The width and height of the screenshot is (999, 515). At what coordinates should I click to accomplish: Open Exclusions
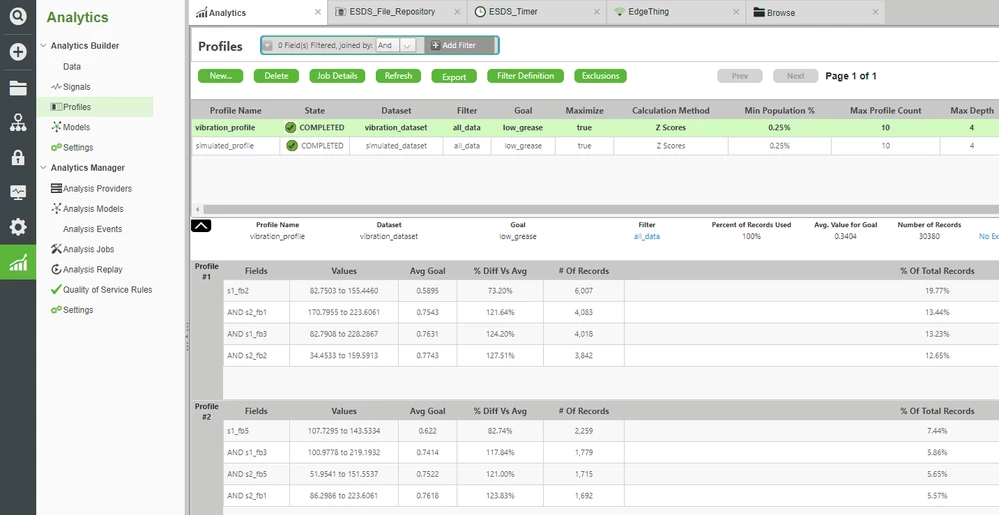pos(600,76)
